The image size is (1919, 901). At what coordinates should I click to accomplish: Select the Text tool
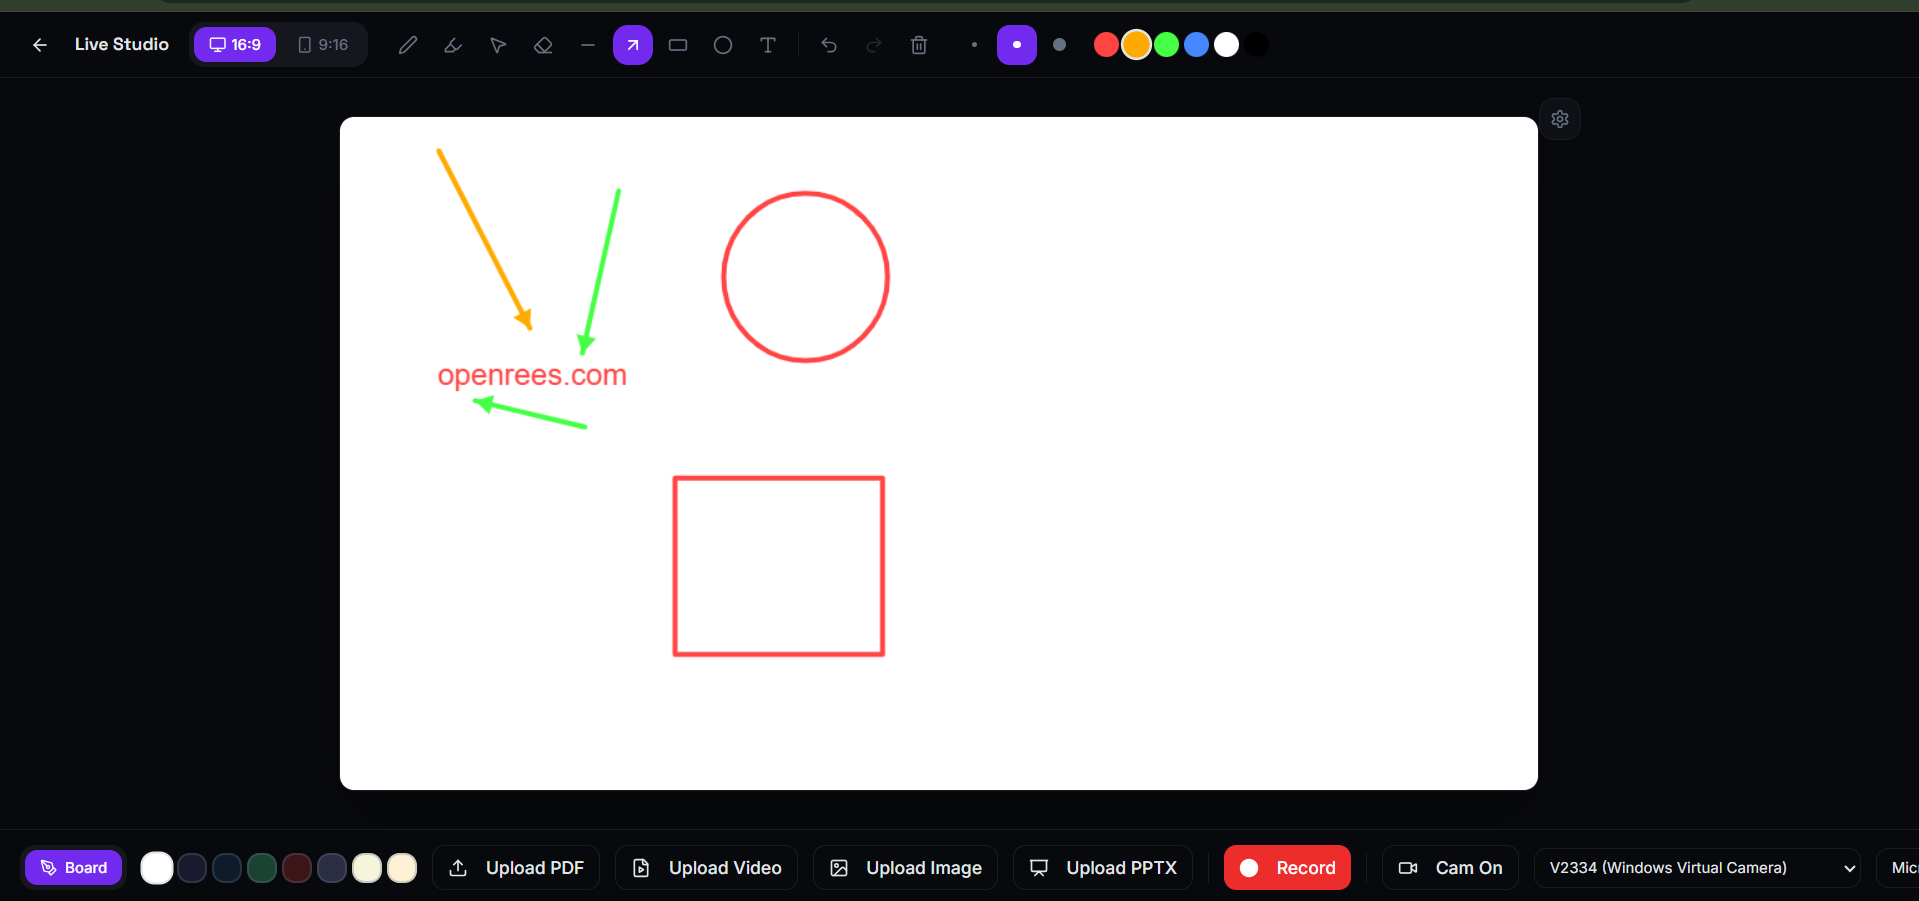[x=768, y=45]
